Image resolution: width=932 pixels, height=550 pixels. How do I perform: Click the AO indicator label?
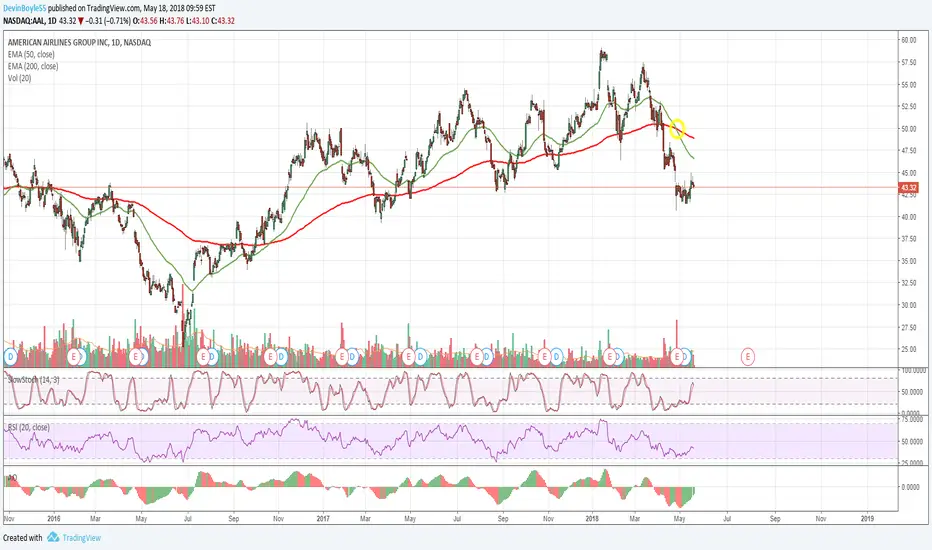[12, 477]
